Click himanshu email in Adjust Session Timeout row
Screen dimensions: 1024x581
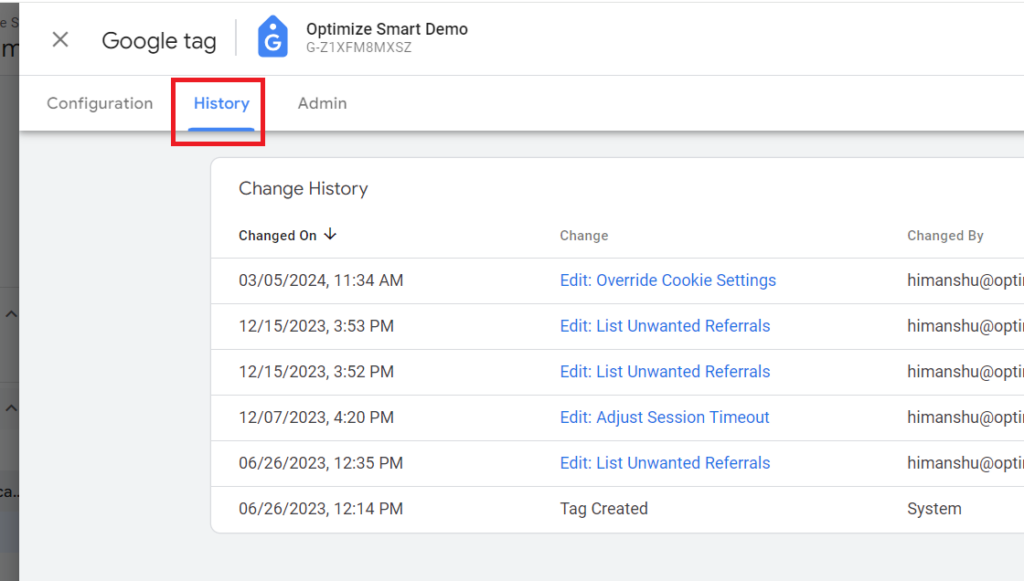(x=965, y=417)
